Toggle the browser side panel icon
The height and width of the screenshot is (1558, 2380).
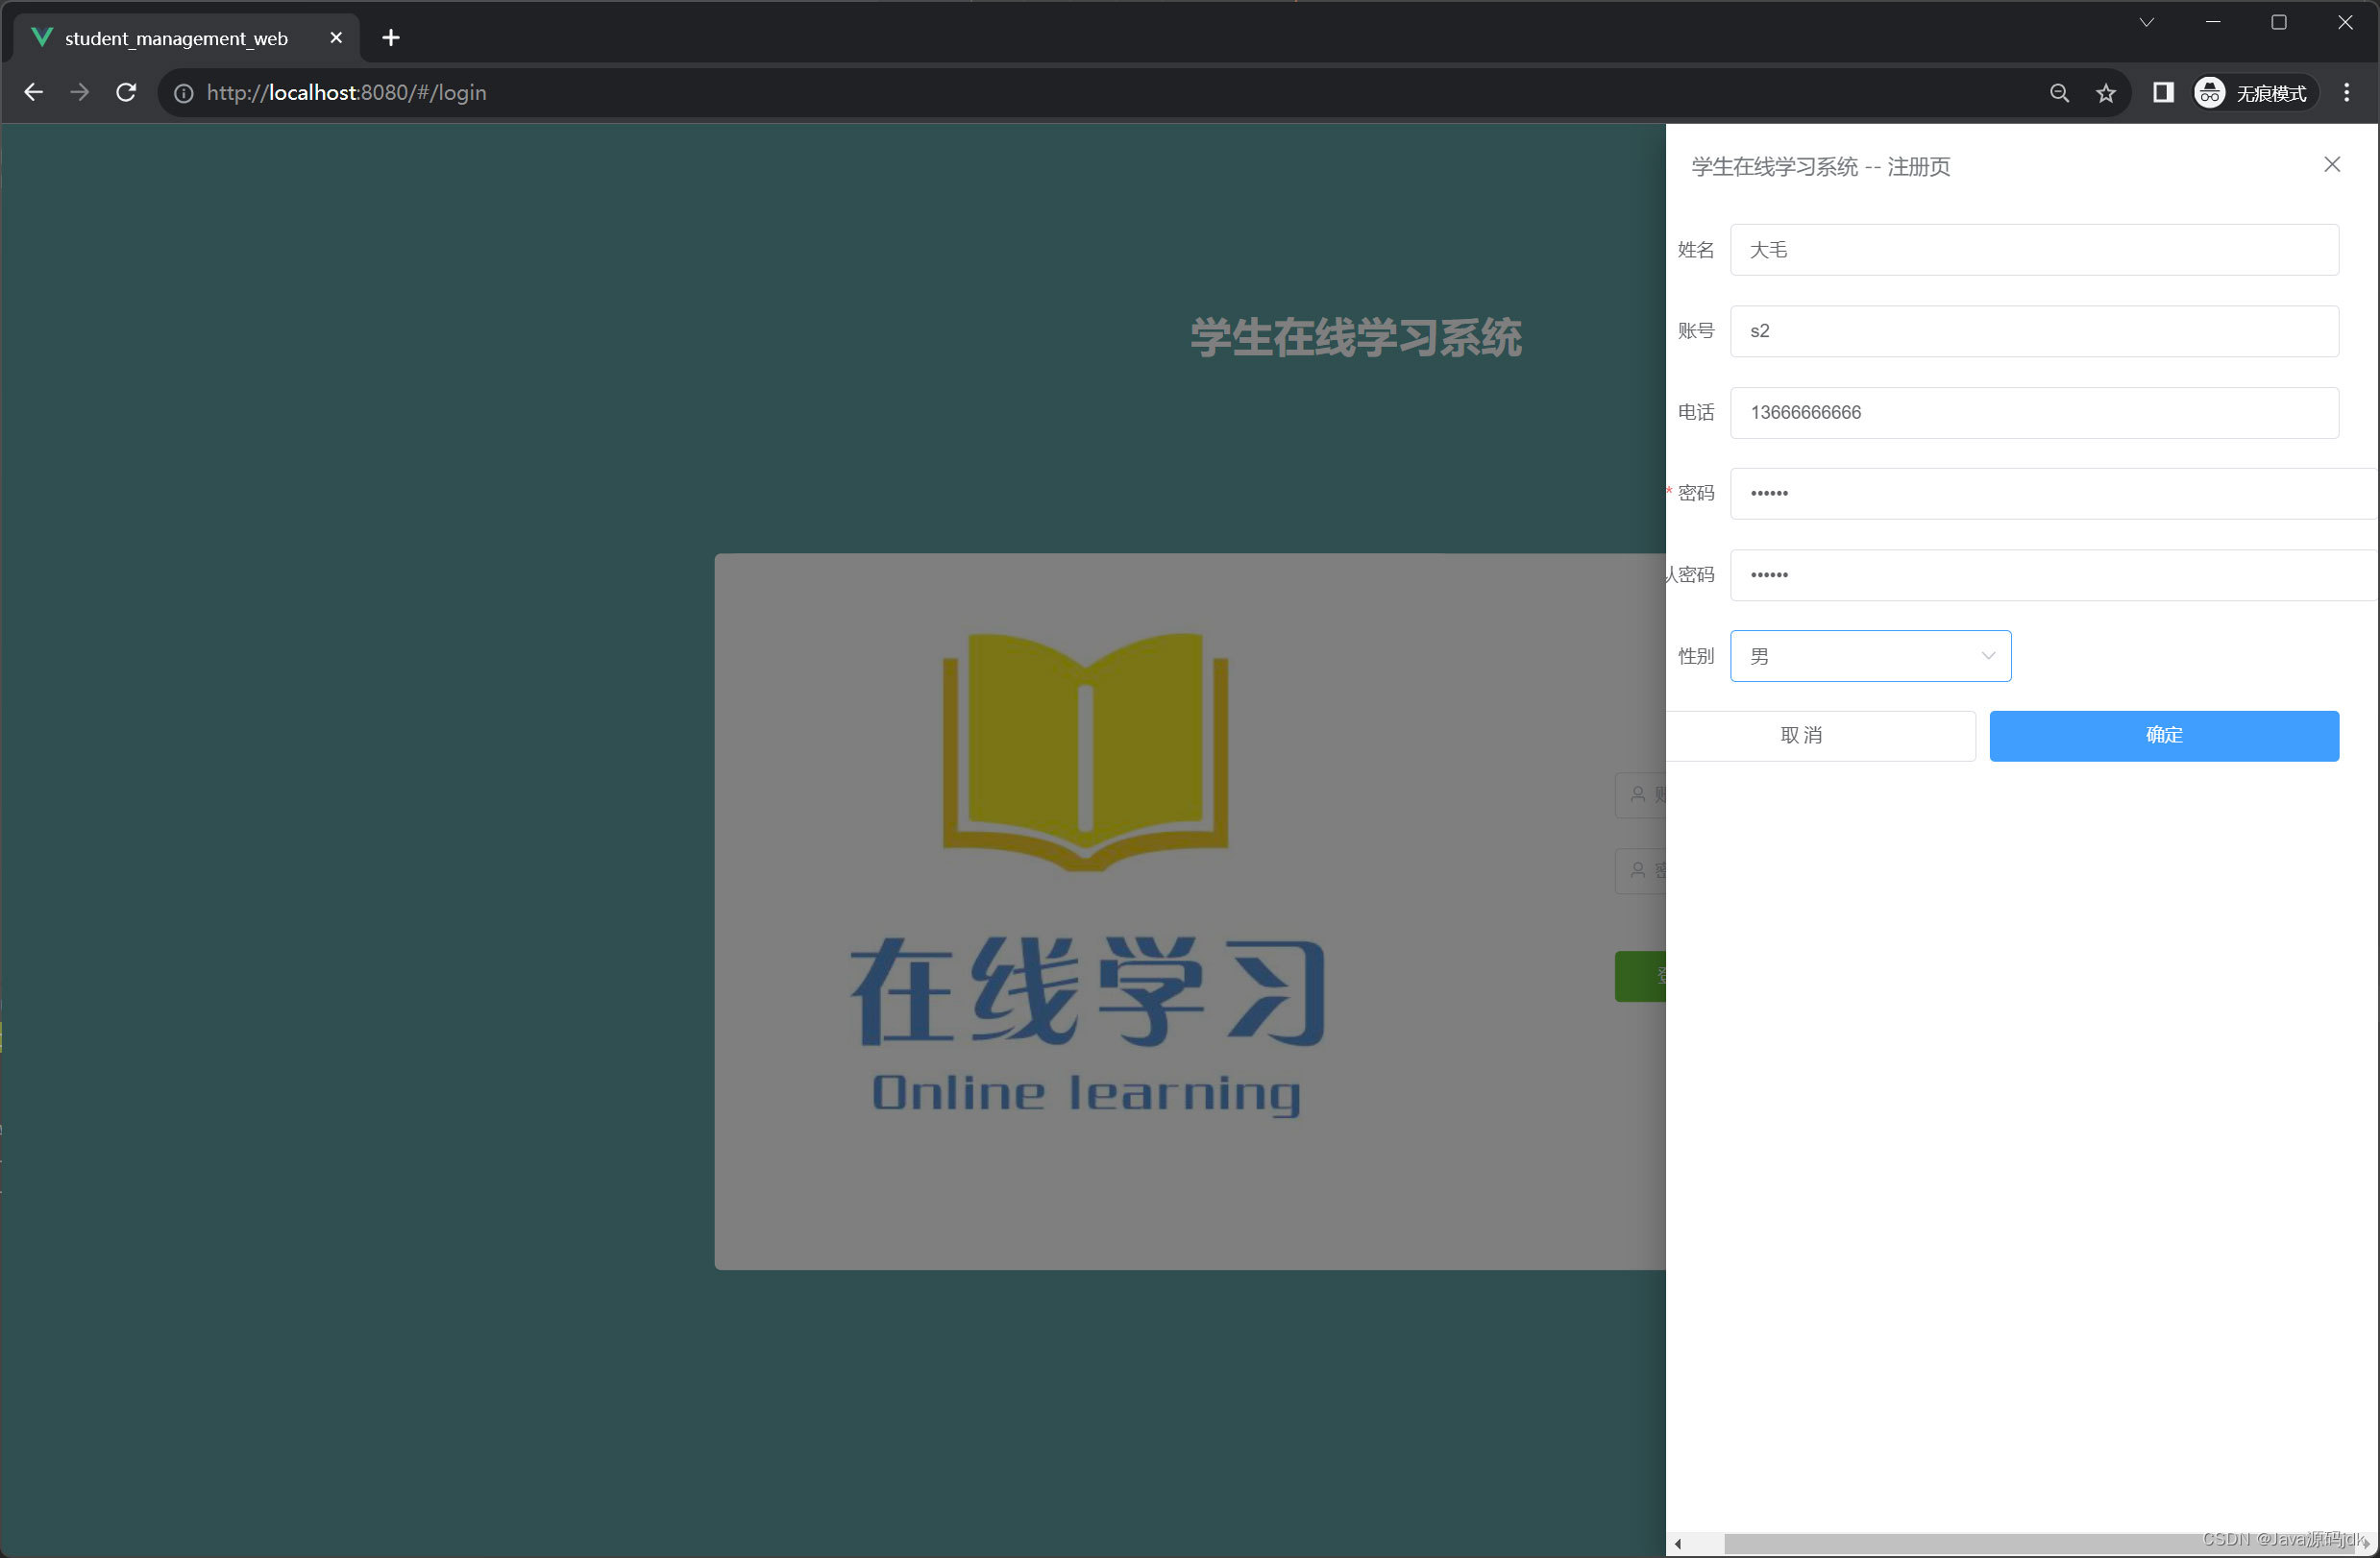click(2163, 93)
